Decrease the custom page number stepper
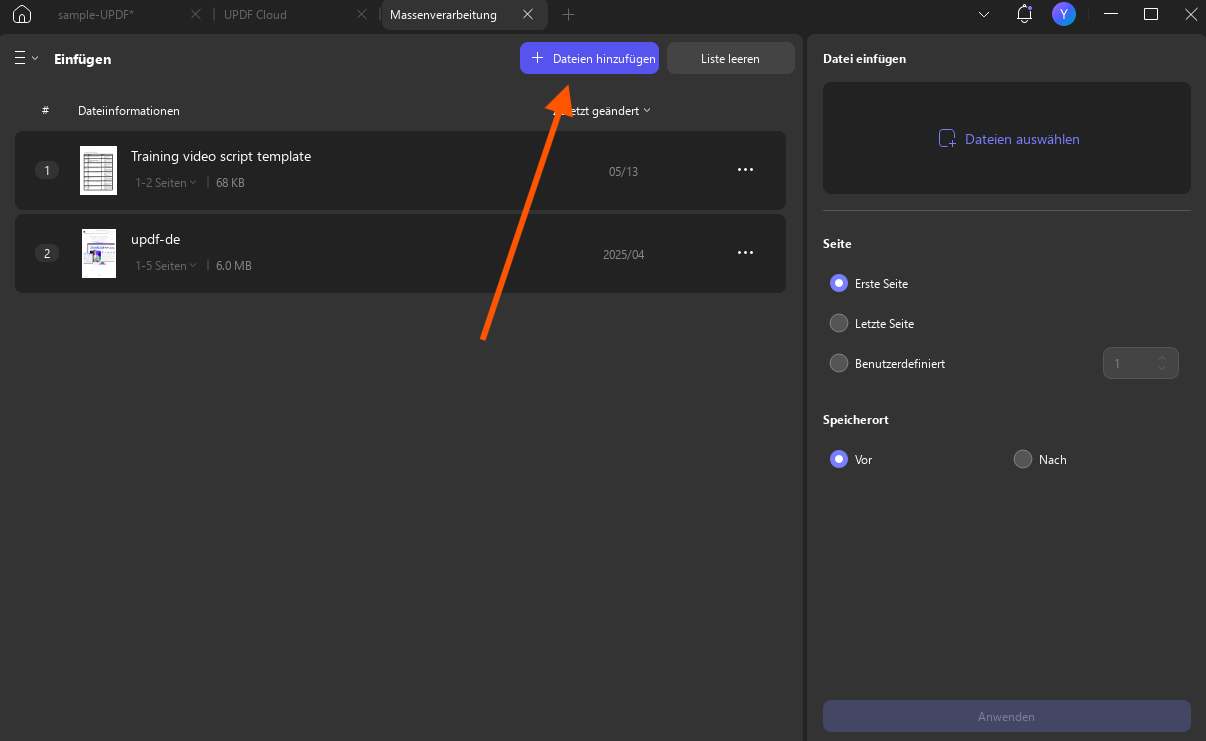Viewport: 1206px width, 741px height. tap(1162, 369)
